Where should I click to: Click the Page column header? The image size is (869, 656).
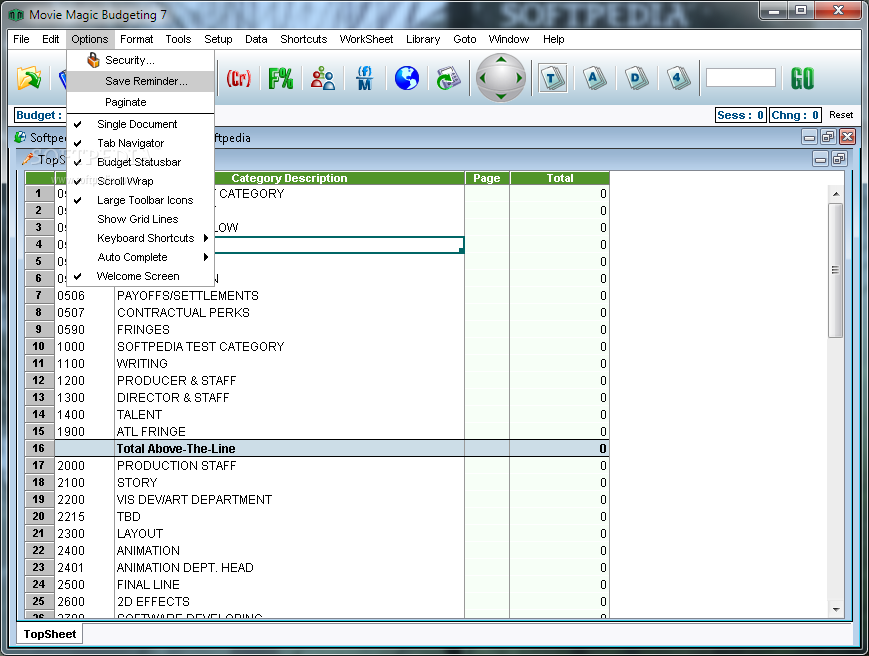[x=487, y=178]
